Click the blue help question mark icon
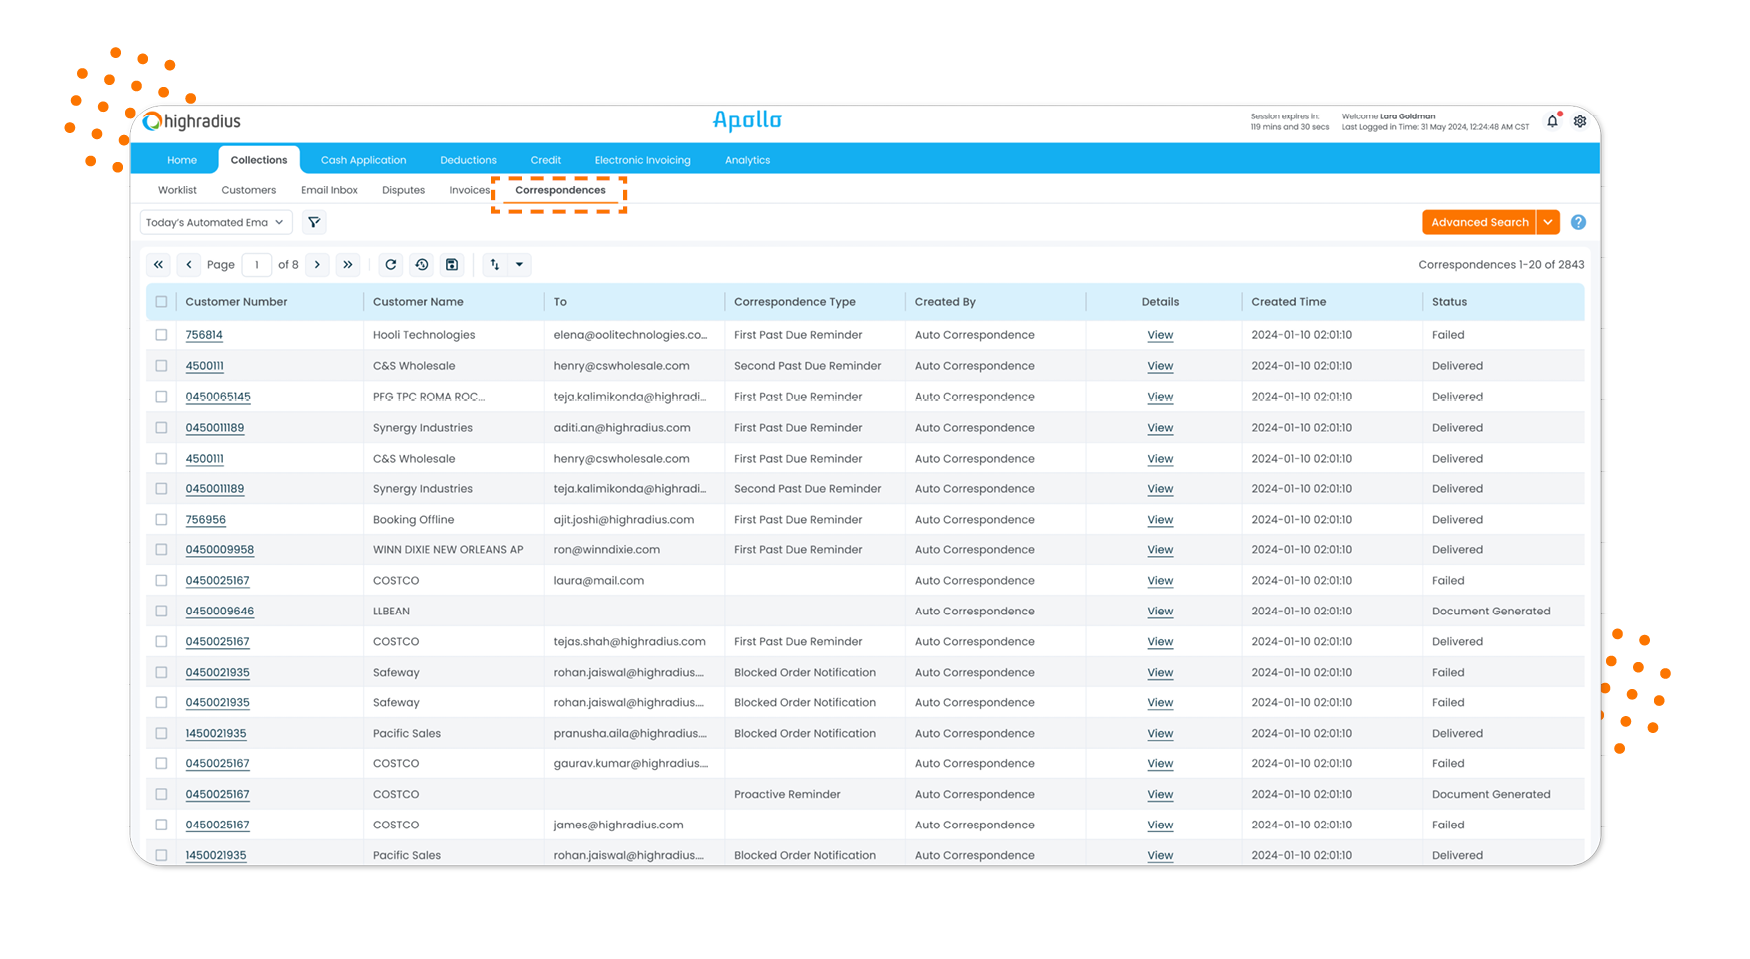 tap(1578, 222)
